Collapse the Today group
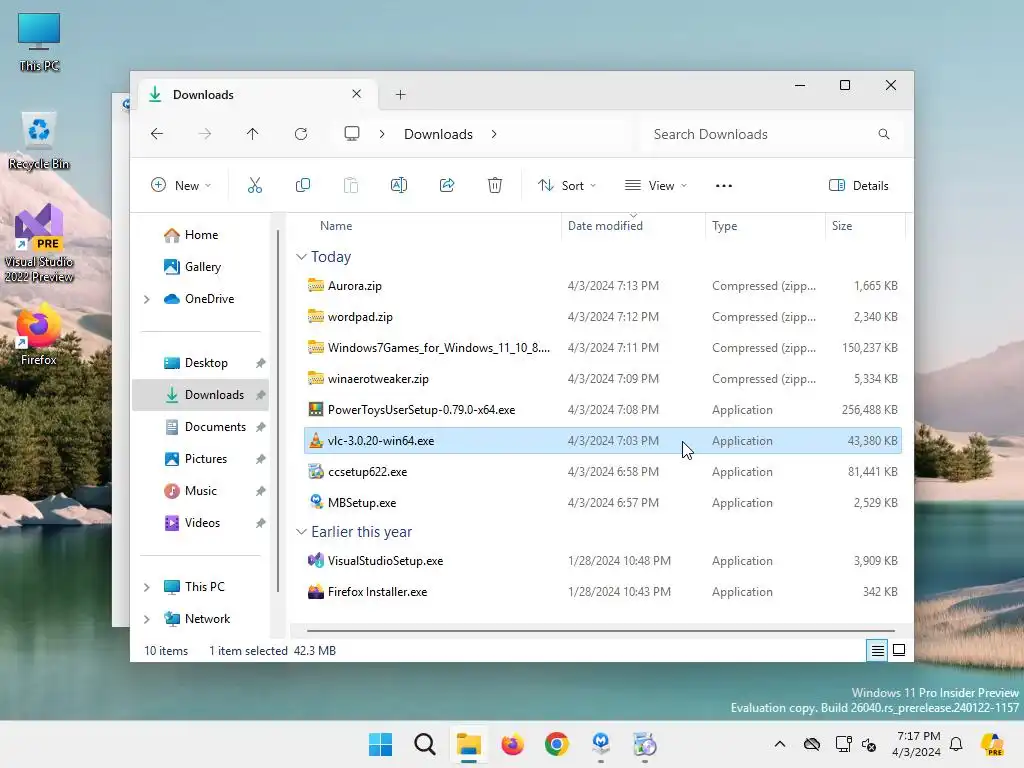Viewport: 1024px width, 768px height. [x=301, y=257]
